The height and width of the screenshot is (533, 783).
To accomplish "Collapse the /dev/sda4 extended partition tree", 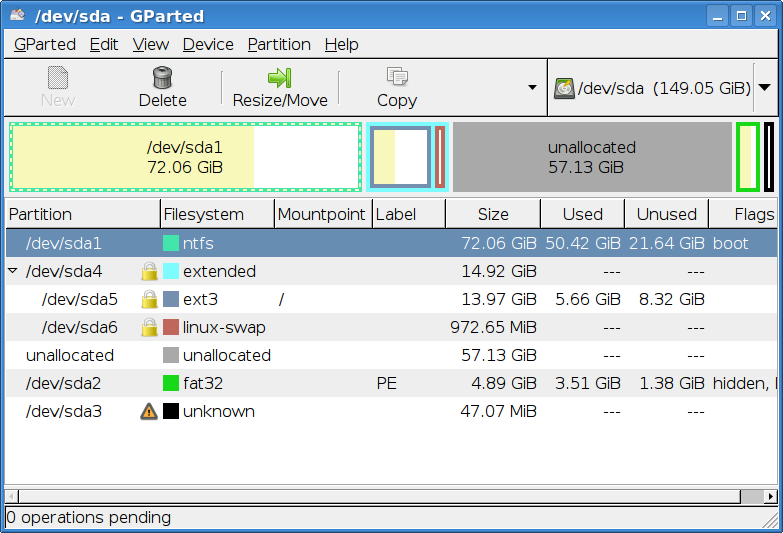I will pyautogui.click(x=13, y=271).
